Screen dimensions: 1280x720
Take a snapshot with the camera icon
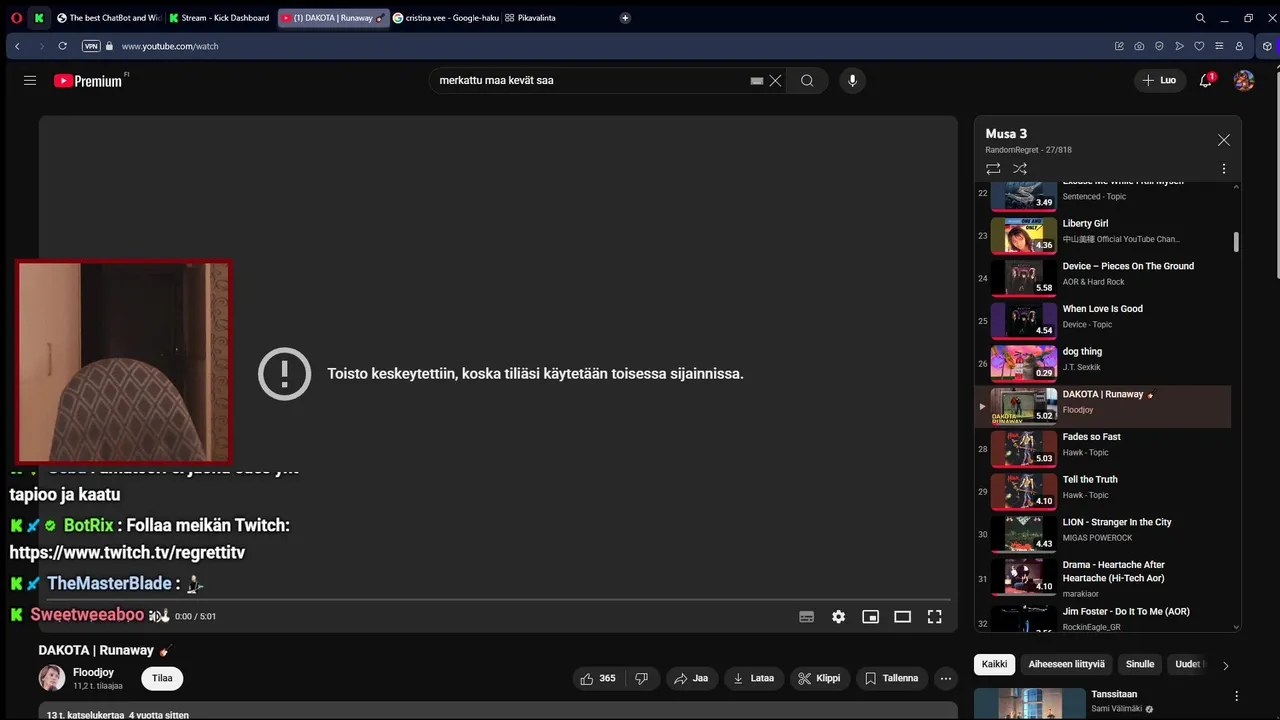click(x=1139, y=46)
